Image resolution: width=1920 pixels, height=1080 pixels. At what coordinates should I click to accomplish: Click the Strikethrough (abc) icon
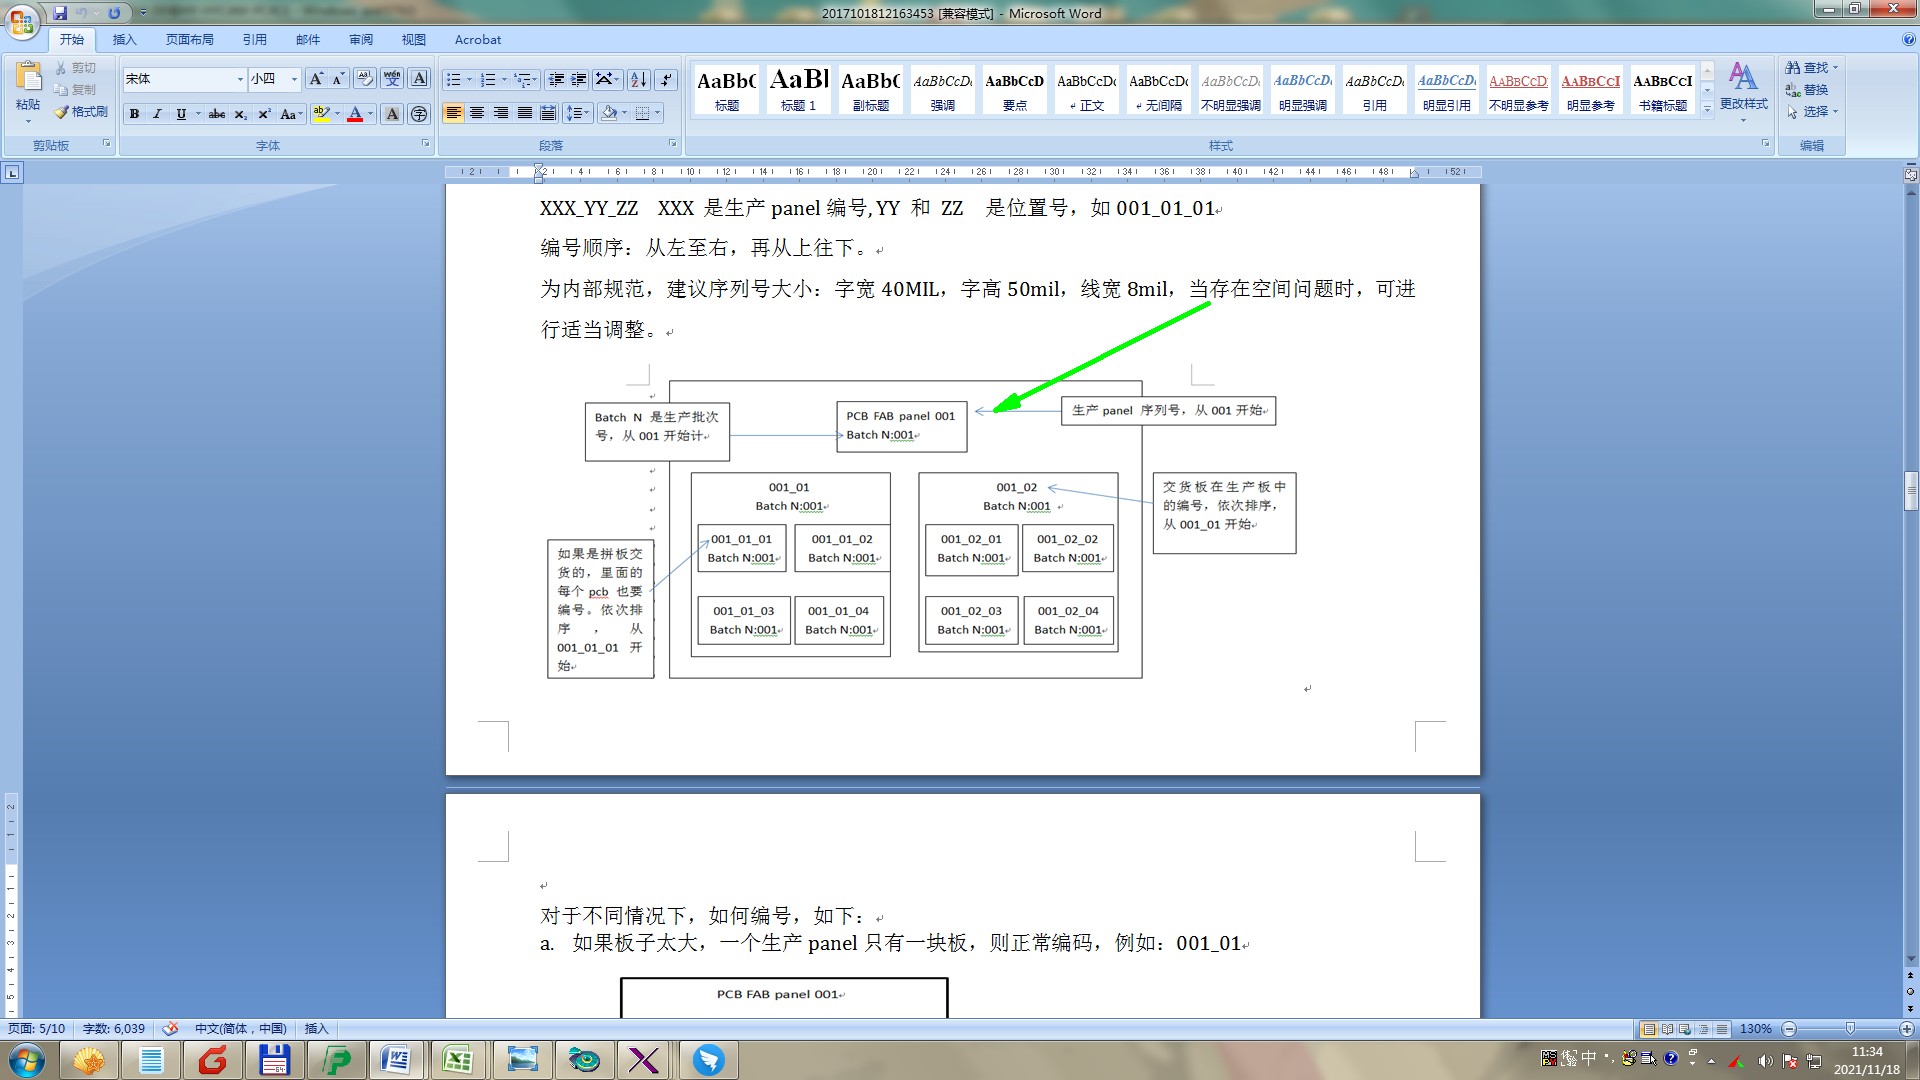click(217, 114)
